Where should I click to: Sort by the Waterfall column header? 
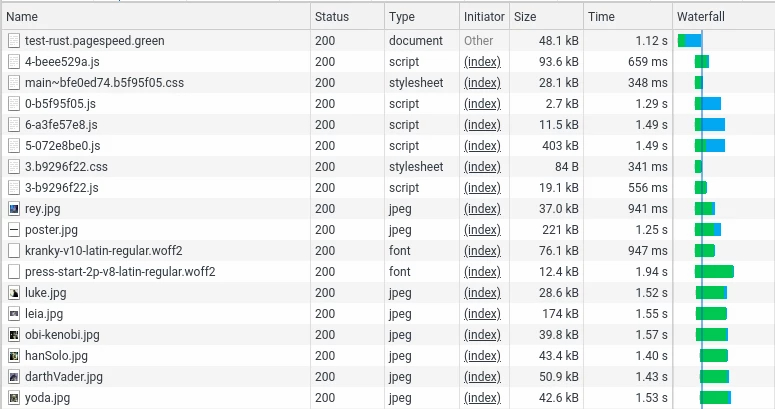click(700, 17)
